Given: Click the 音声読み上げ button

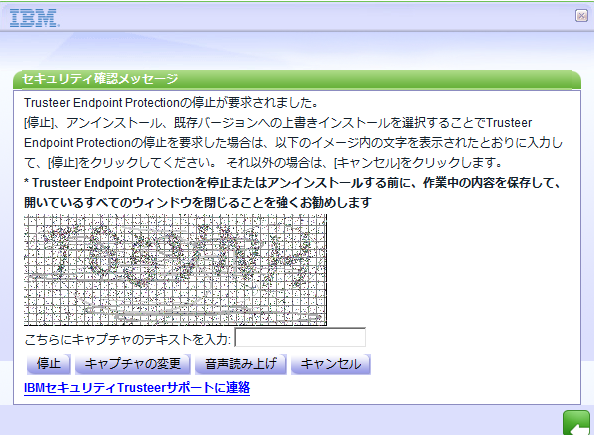Looking at the screenshot, I should pos(241,364).
